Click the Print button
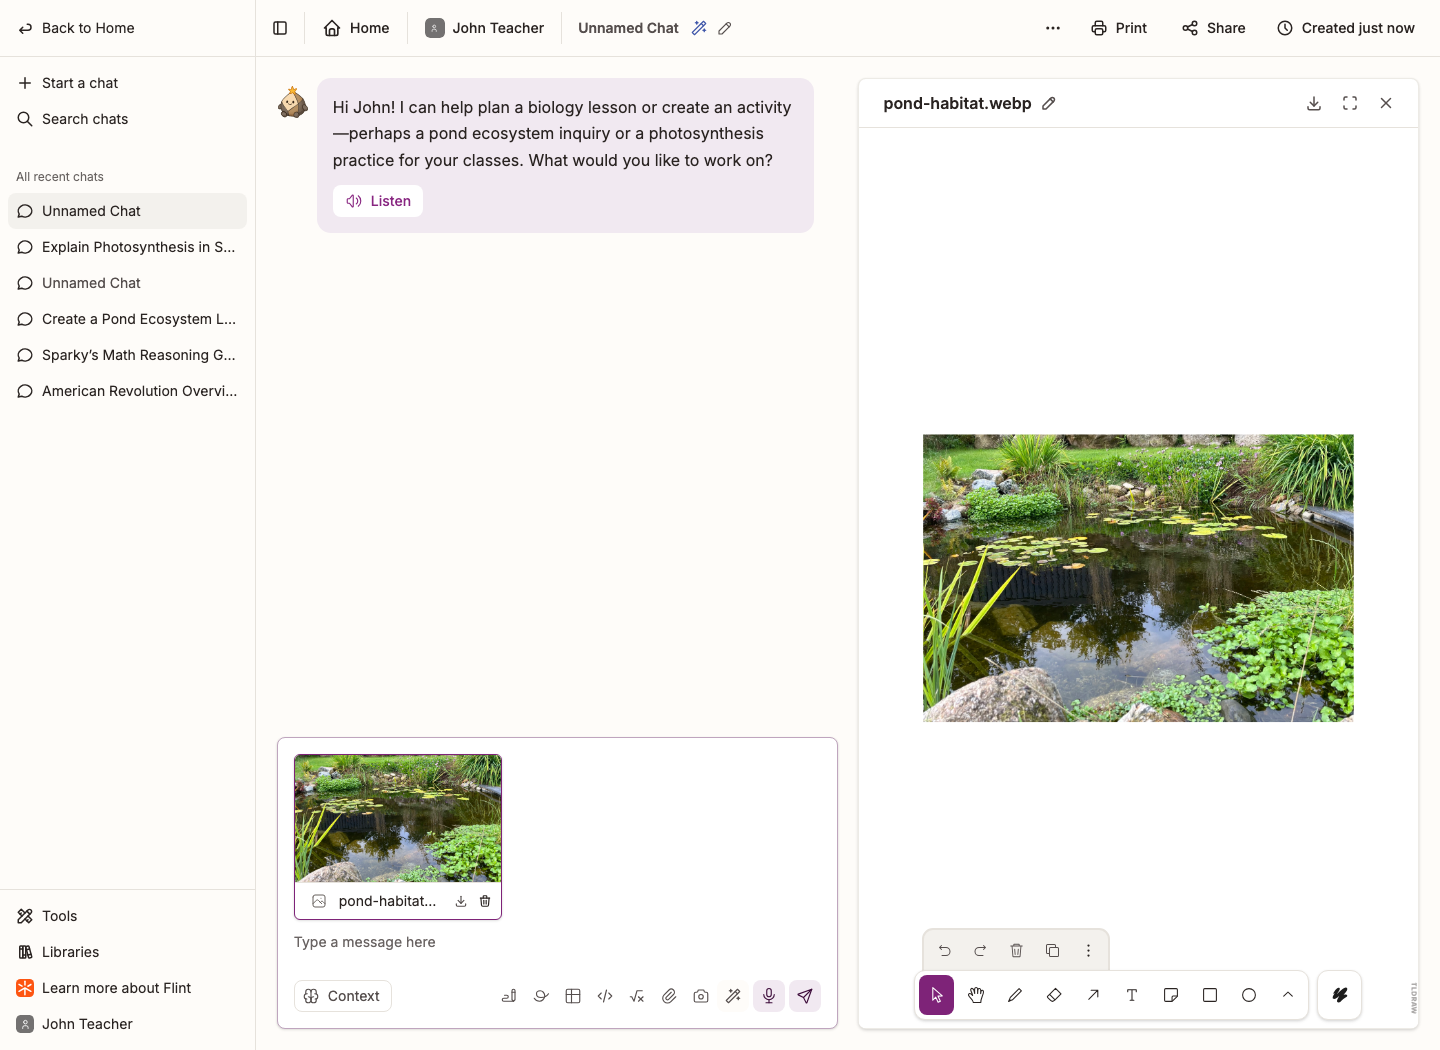The width and height of the screenshot is (1440, 1050). 1119,28
